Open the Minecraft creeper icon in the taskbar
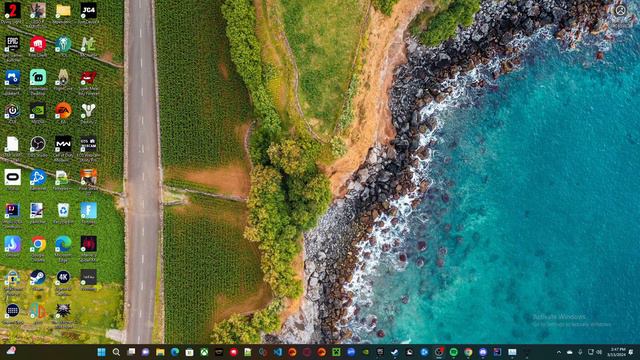 point(336,352)
